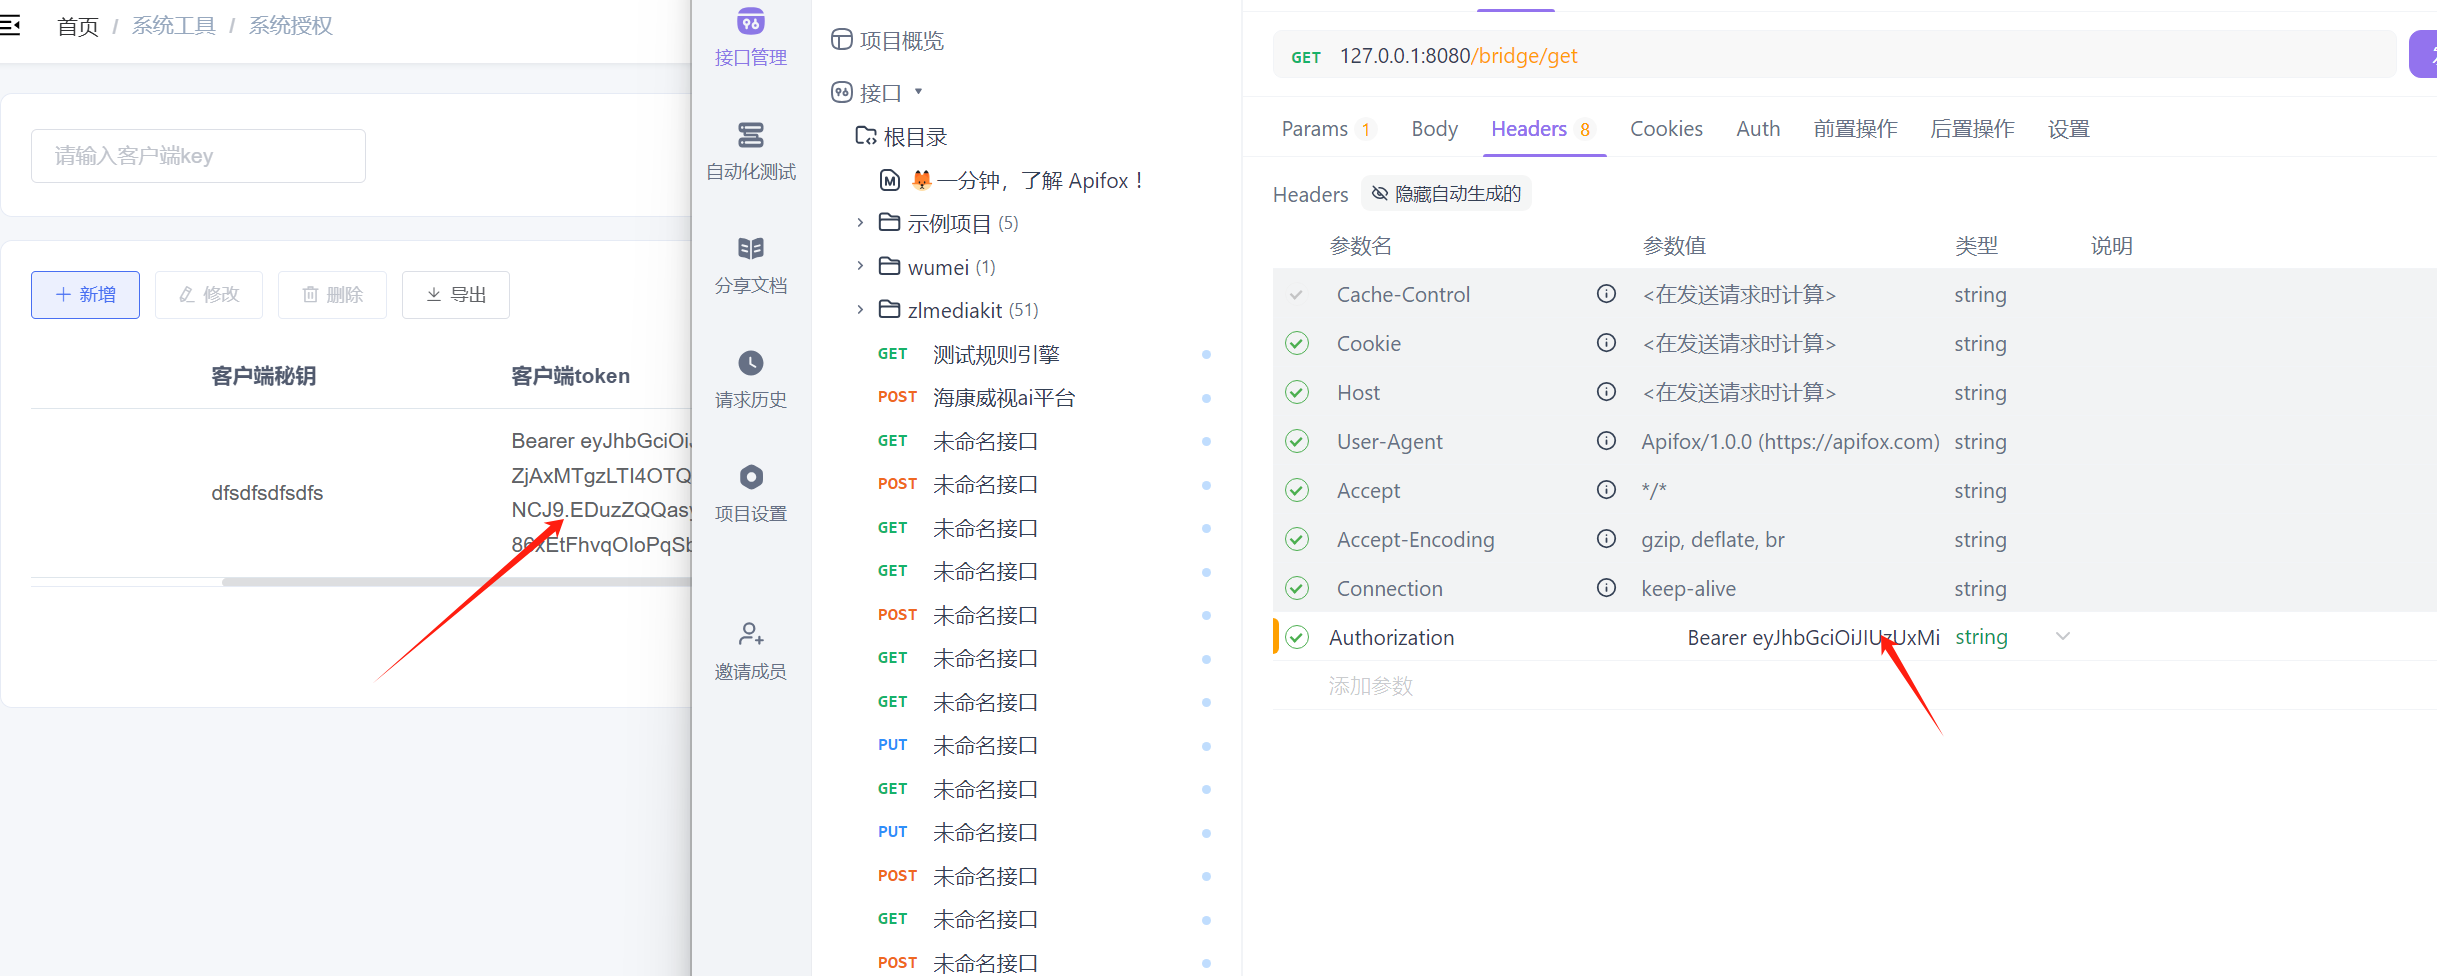Viewport: 2437px width, 976px height.
Task: Toggle the Host header checkbox
Action: pyautogui.click(x=1297, y=393)
